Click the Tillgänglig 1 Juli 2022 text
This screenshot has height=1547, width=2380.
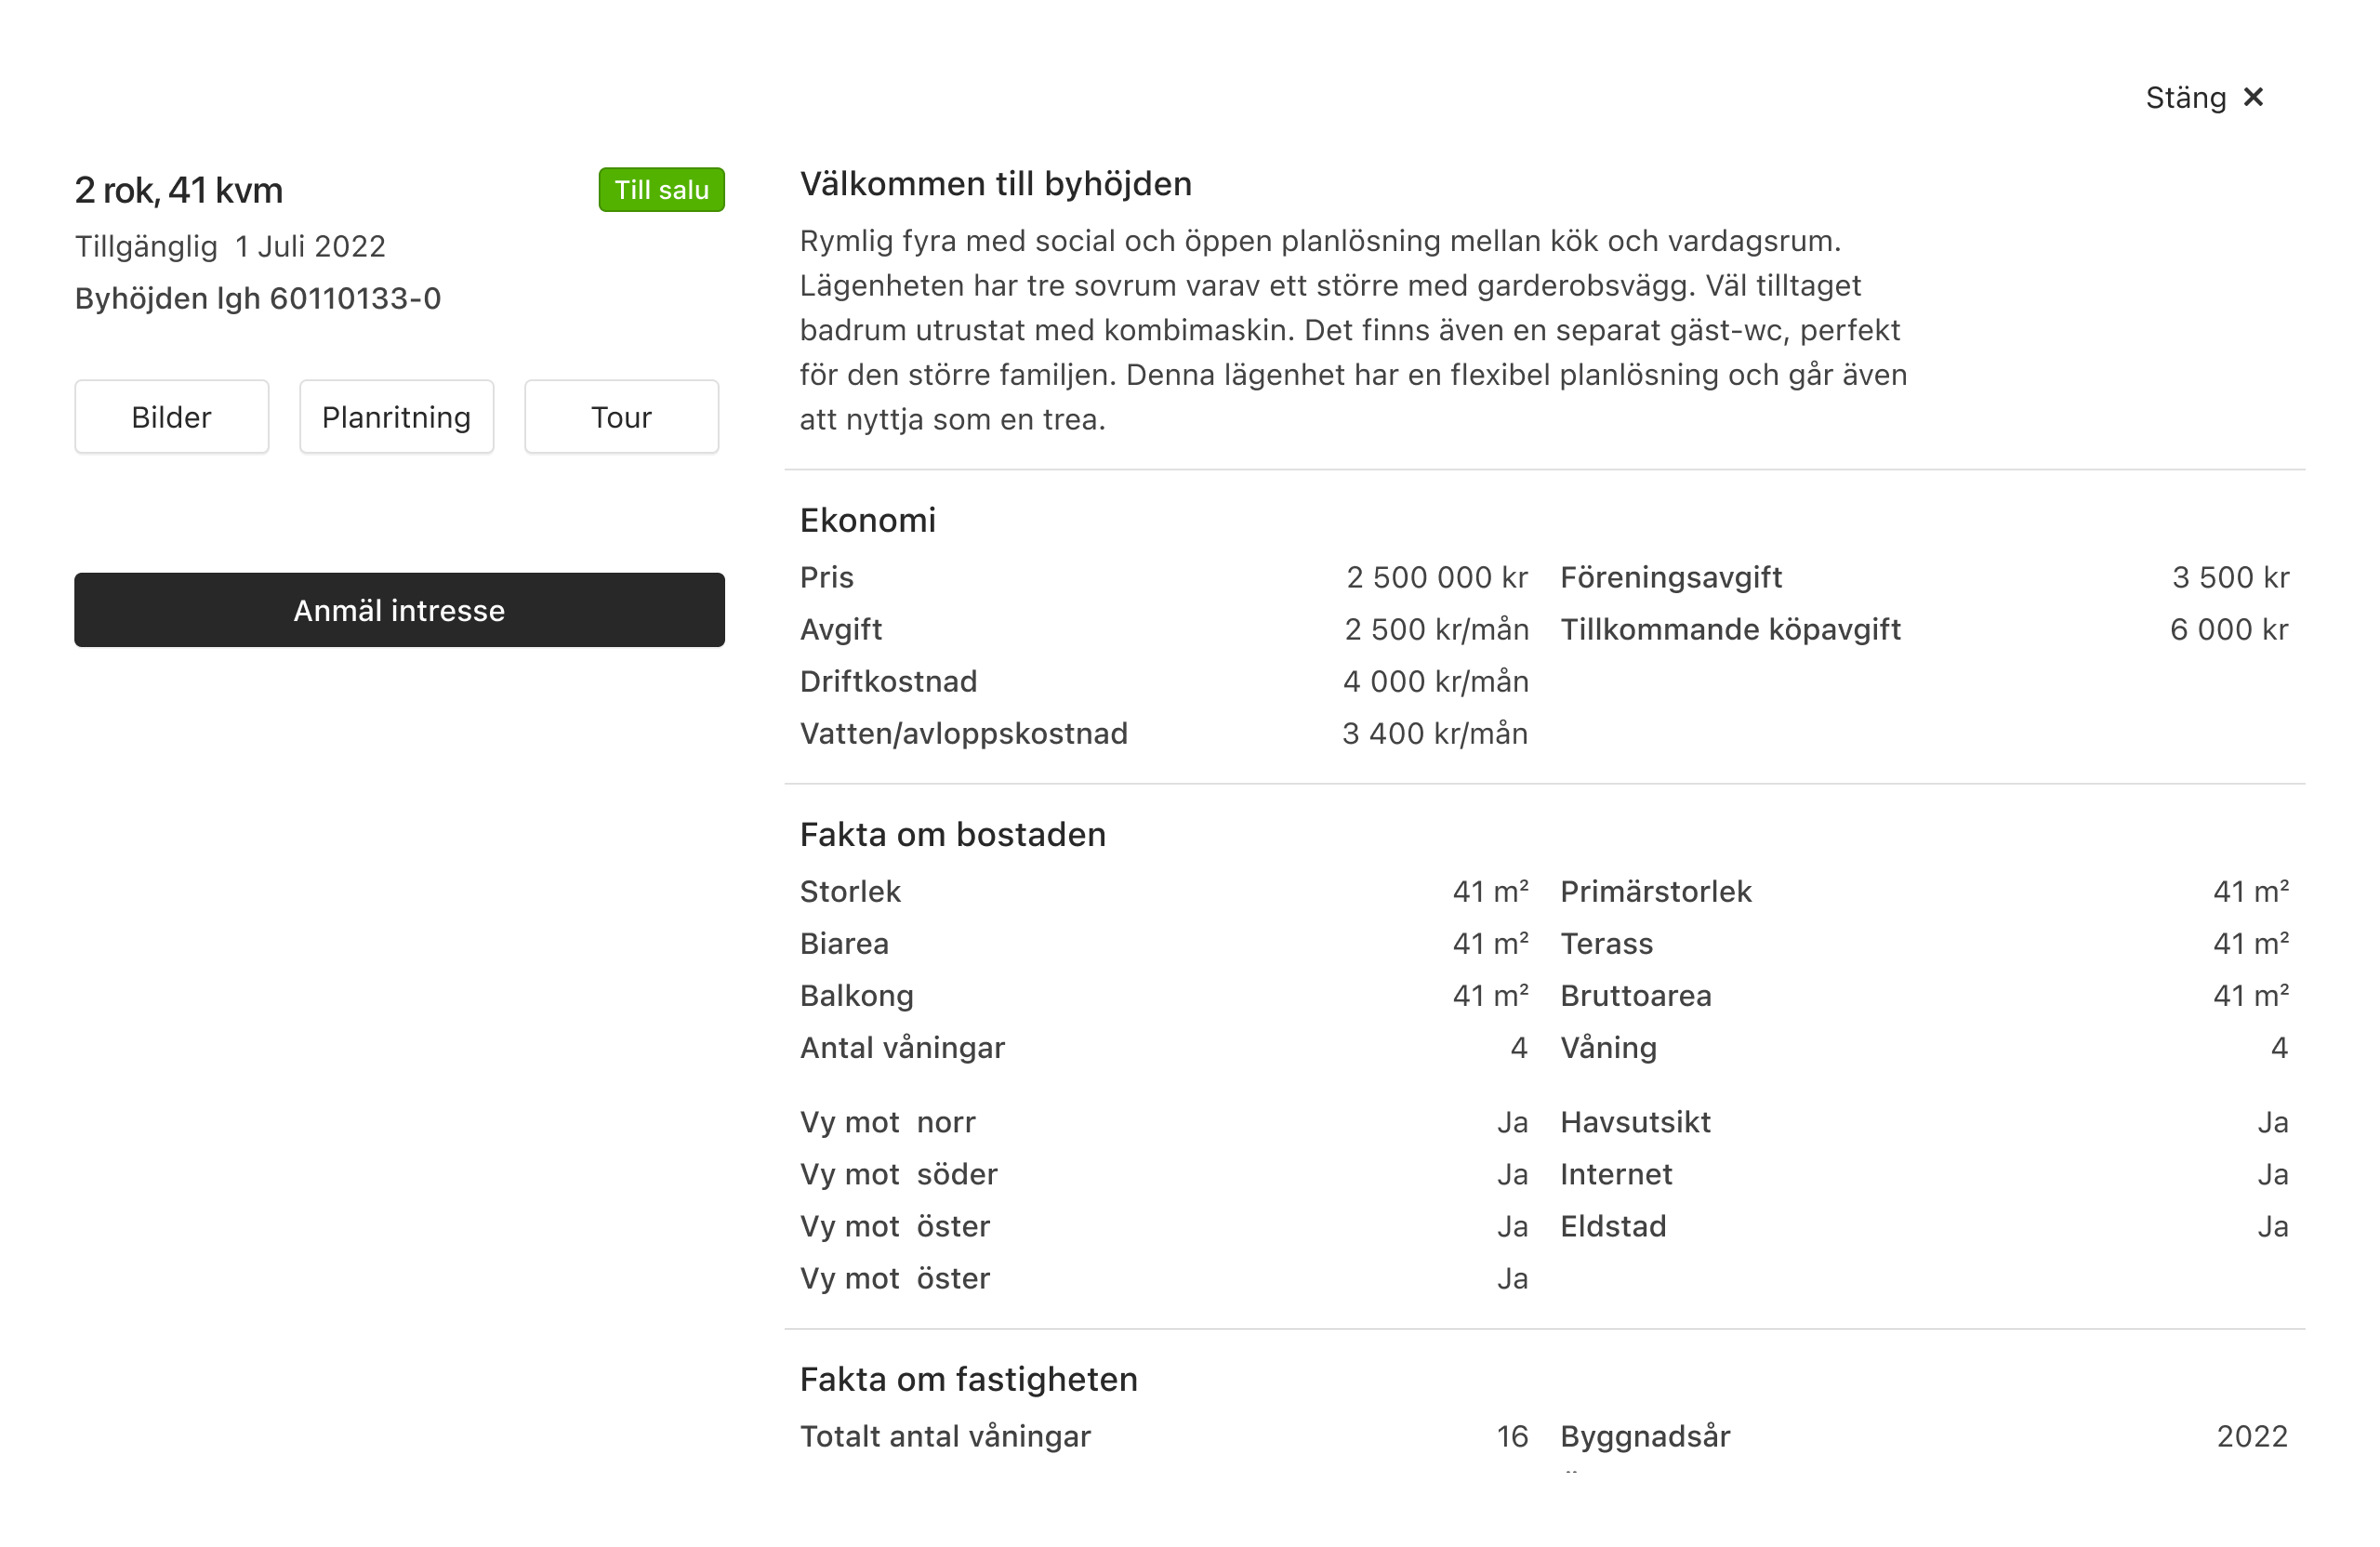click(230, 246)
